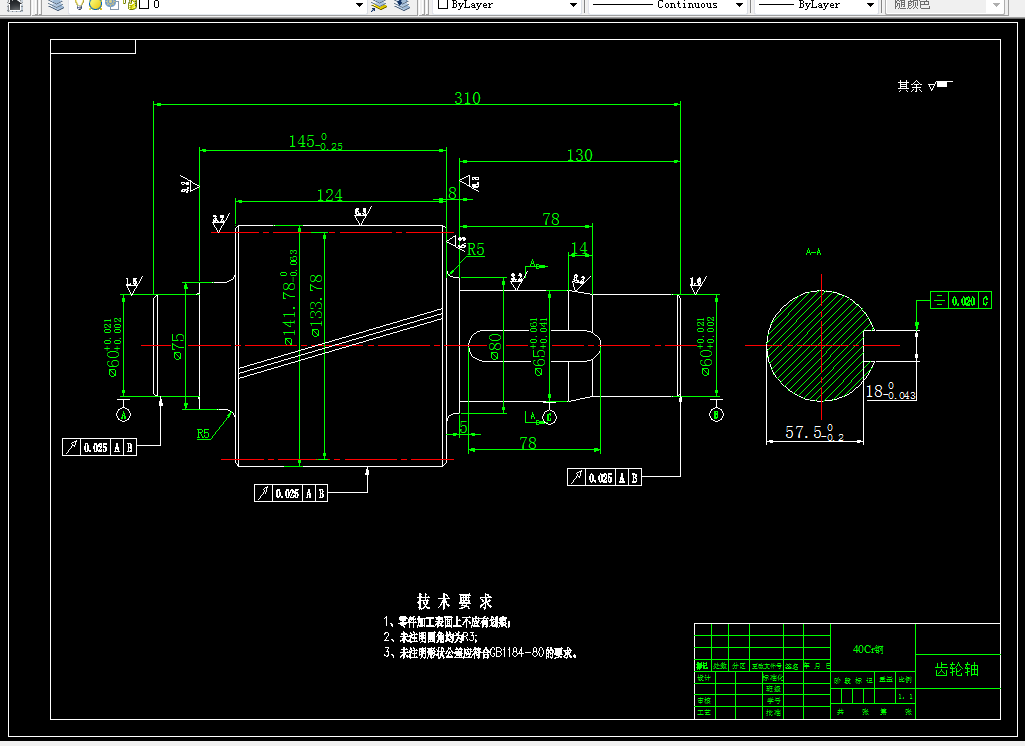Click layer 0's white color square
Viewport: 1025px width, 746px height.
pyautogui.click(x=144, y=5)
